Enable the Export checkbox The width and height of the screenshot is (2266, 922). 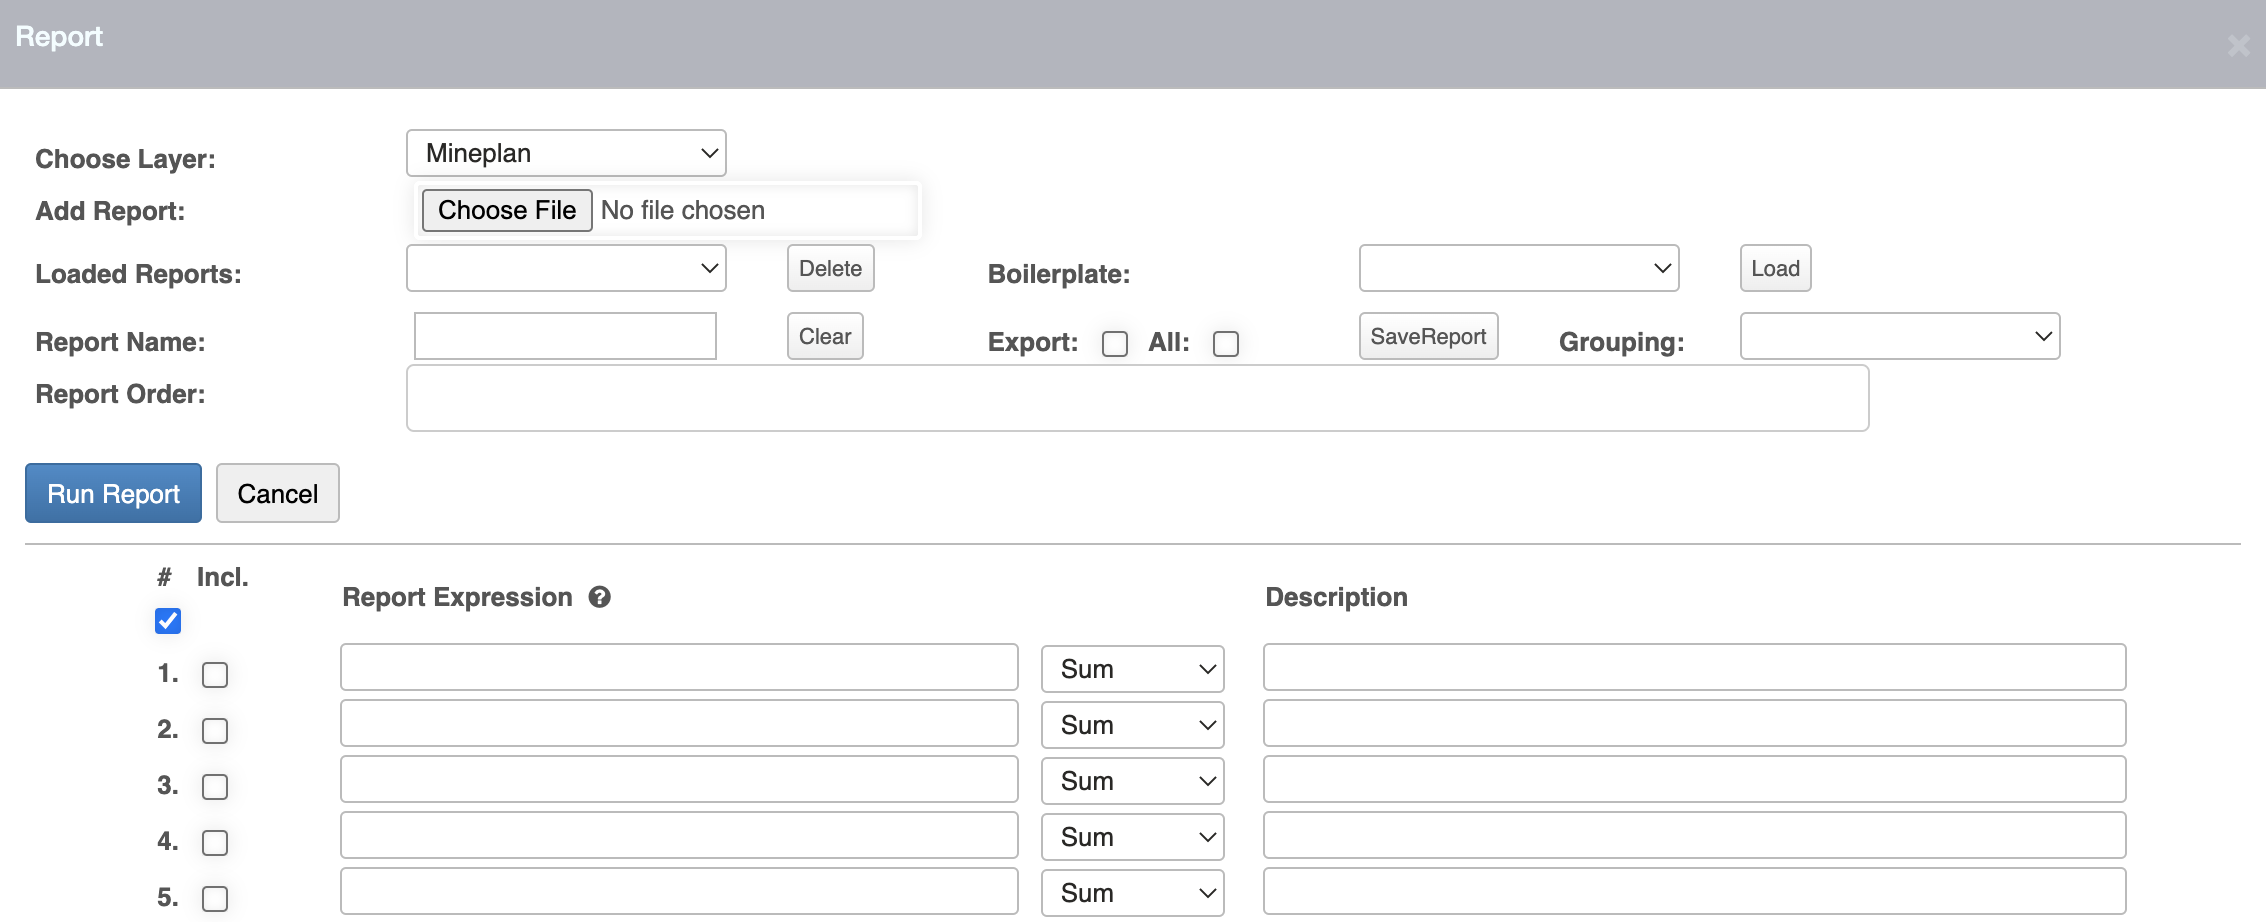1114,344
